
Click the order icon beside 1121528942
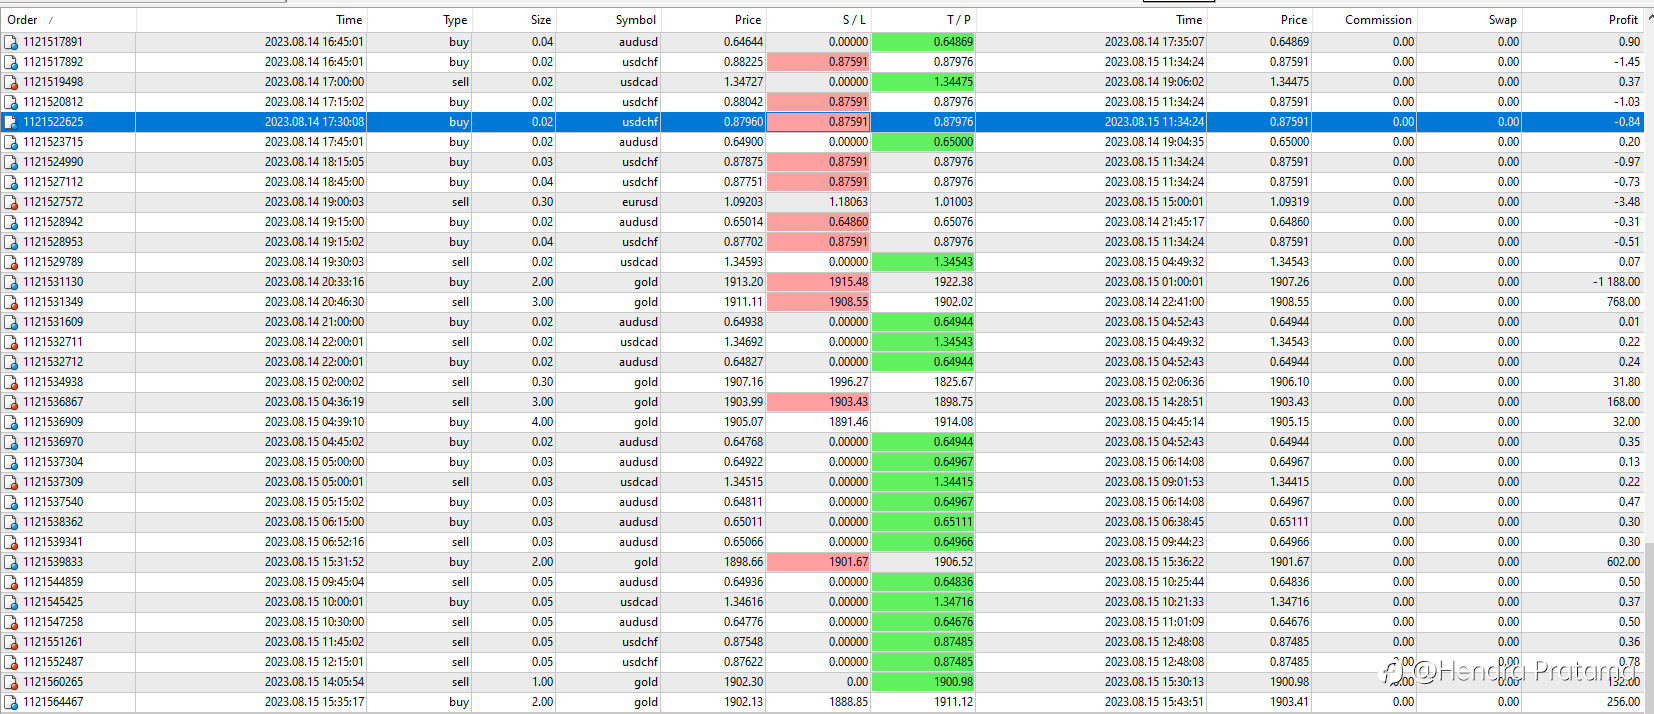click(x=11, y=222)
